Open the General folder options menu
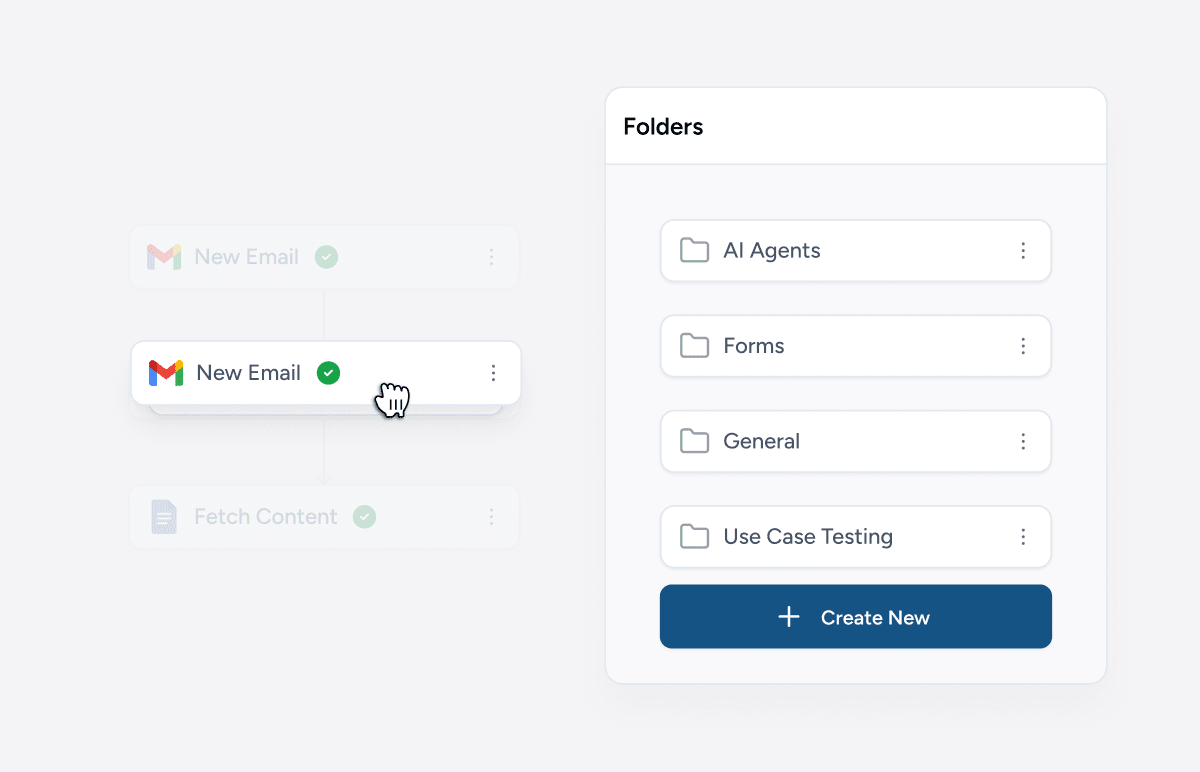Image resolution: width=1200 pixels, height=772 pixels. click(x=1023, y=441)
